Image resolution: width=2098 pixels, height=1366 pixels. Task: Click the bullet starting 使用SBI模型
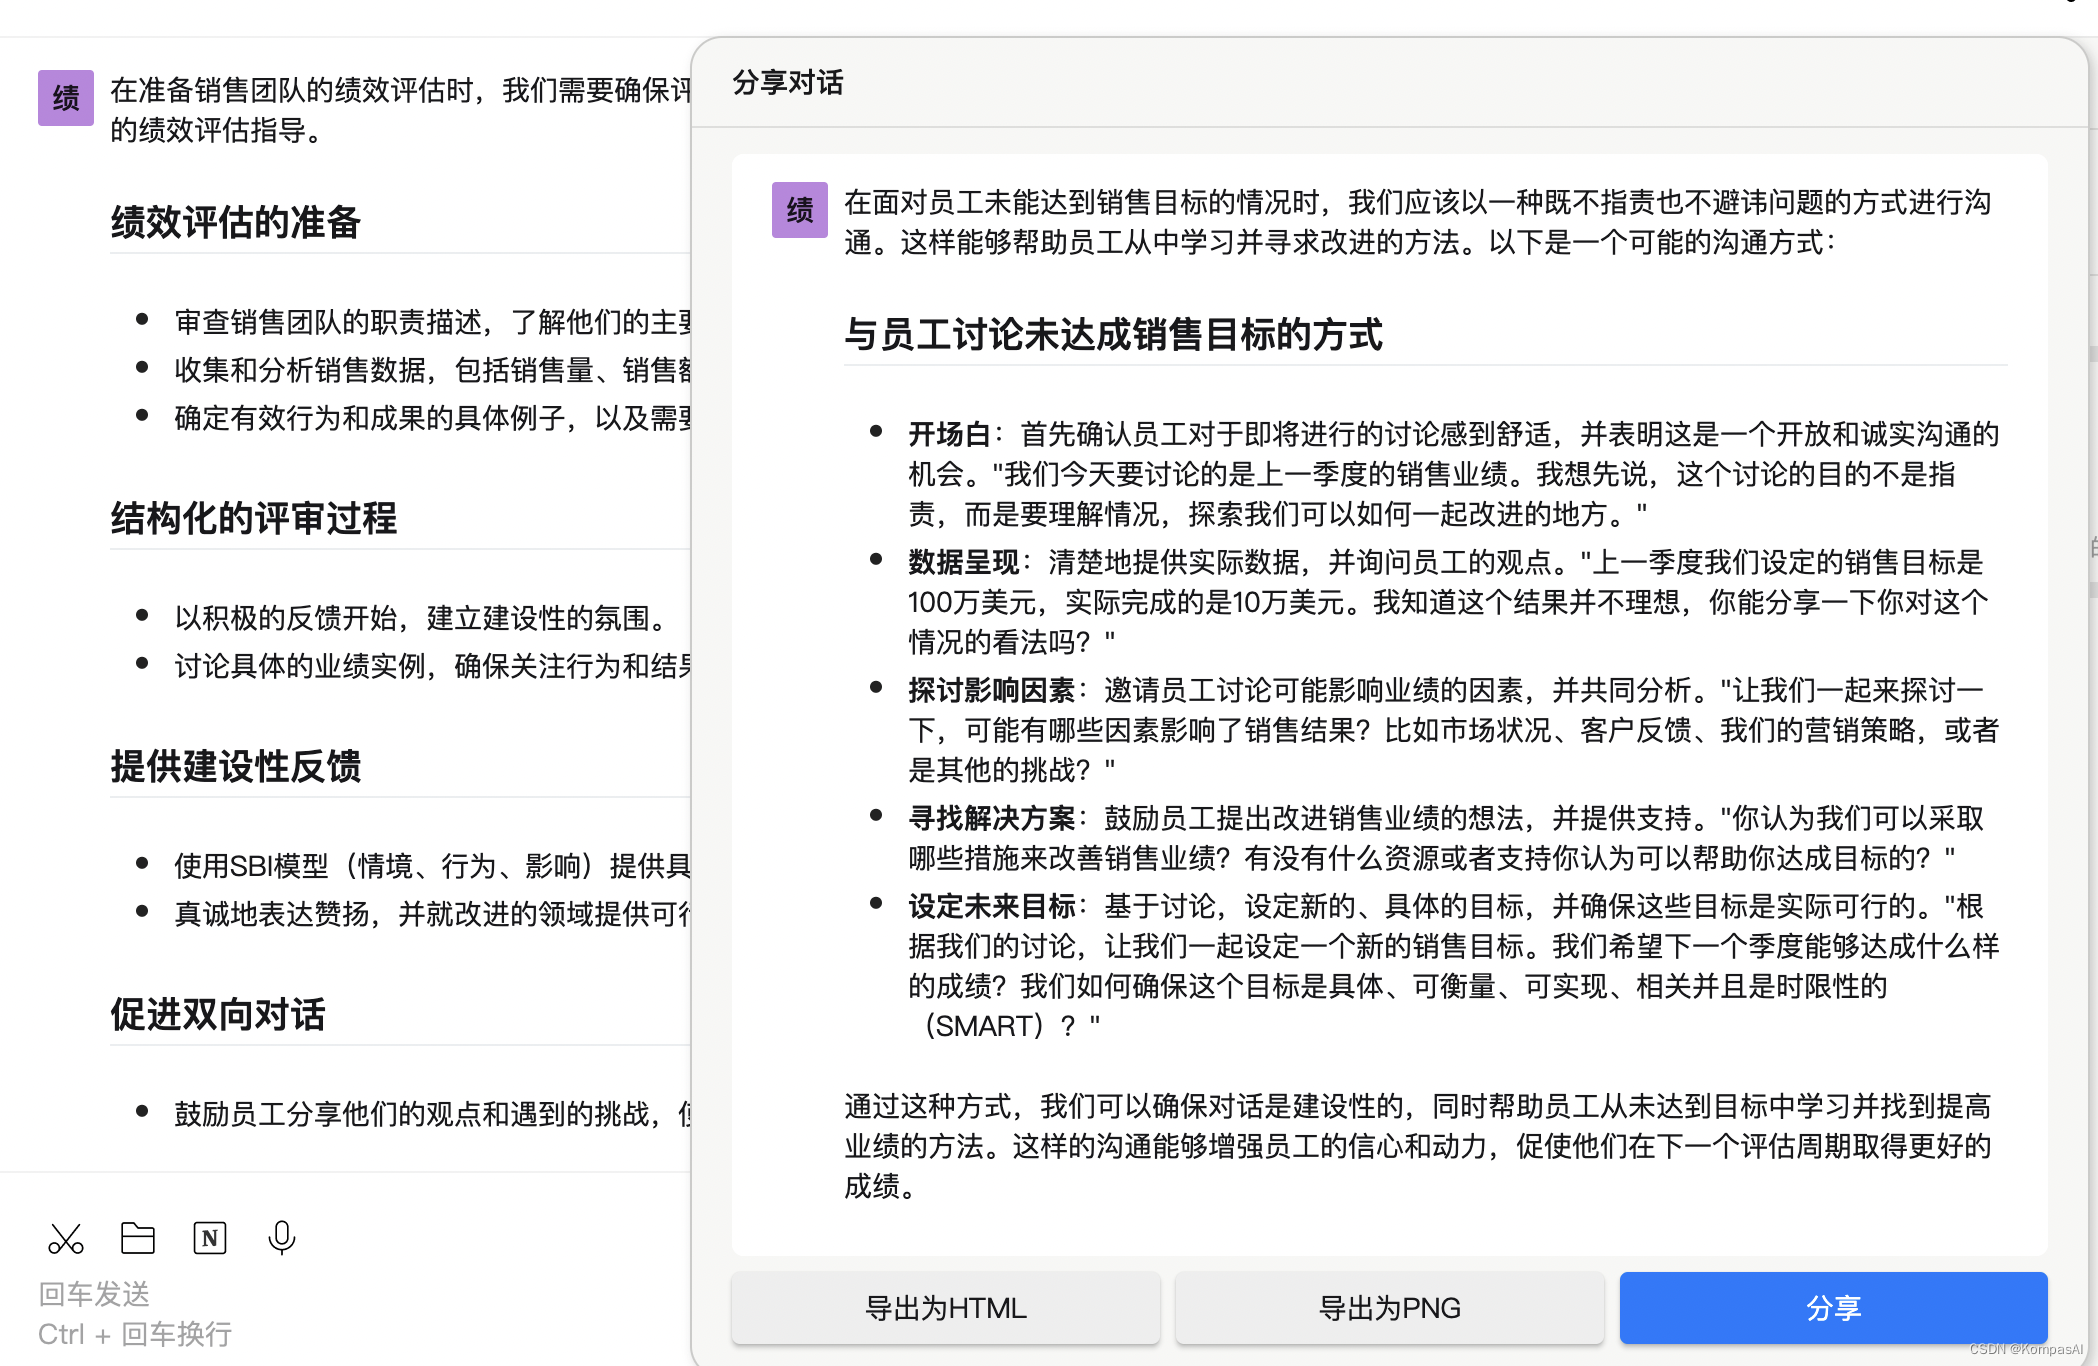[433, 866]
